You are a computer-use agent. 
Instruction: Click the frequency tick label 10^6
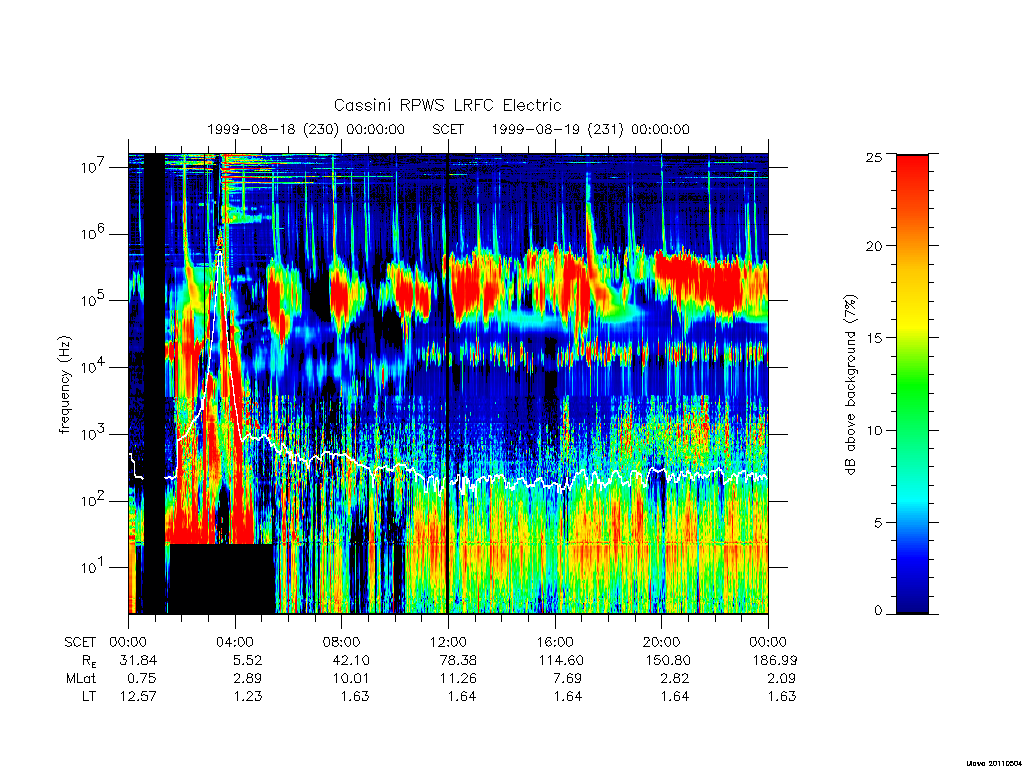pyautogui.click(x=94, y=233)
